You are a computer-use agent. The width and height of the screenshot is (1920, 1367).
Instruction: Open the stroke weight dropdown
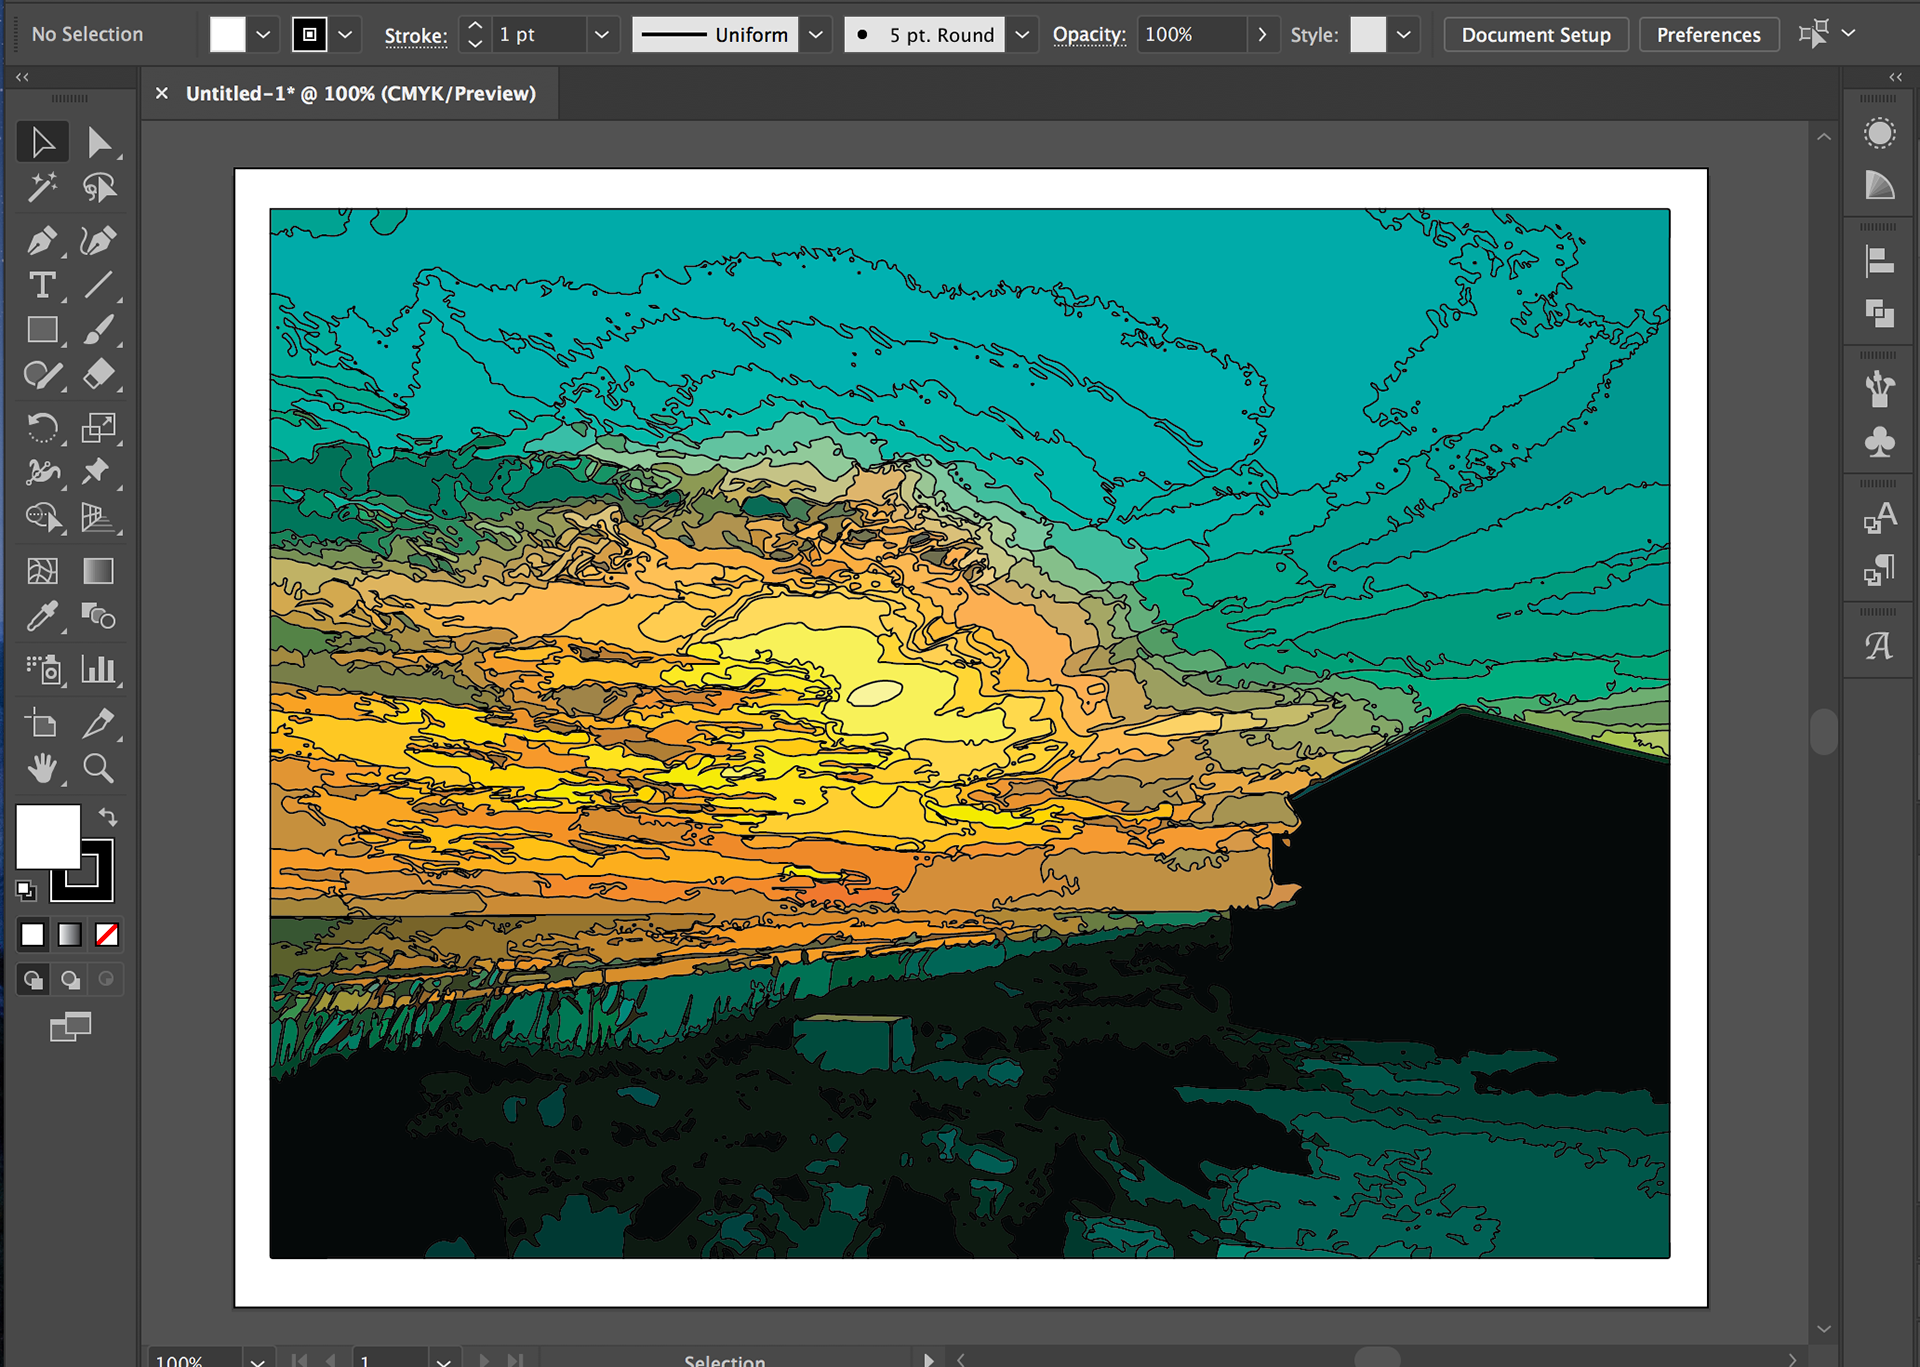[601, 35]
